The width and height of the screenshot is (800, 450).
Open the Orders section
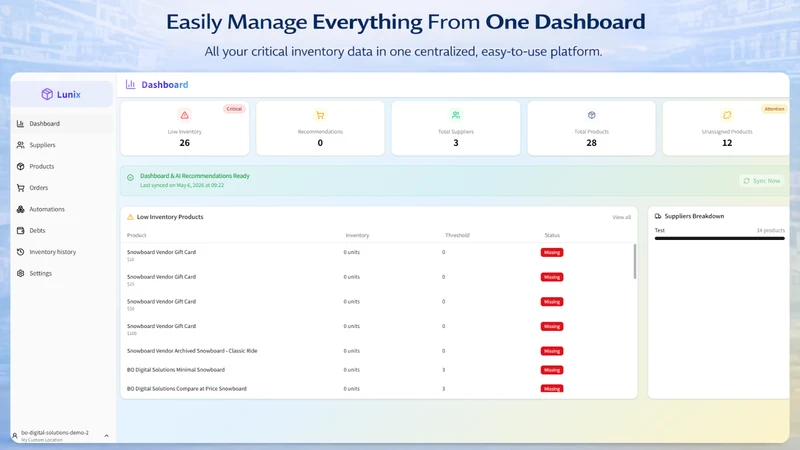(62, 188)
